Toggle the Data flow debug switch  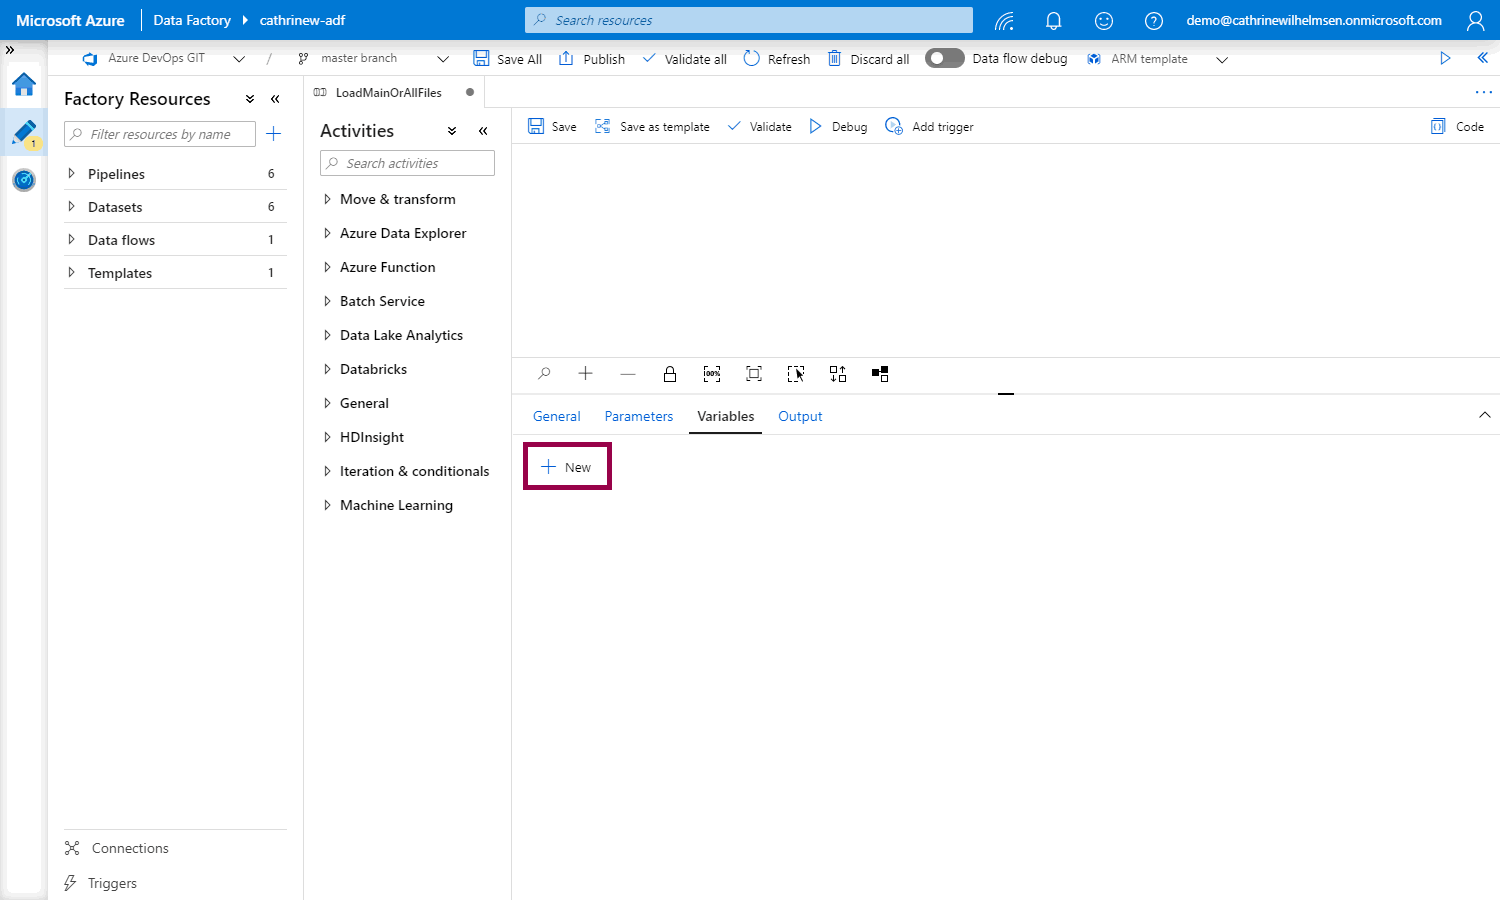click(944, 58)
